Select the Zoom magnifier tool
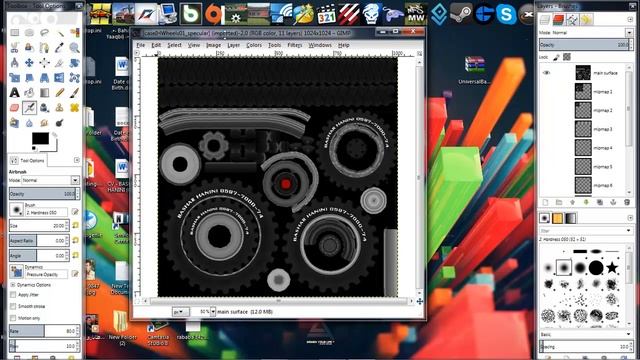This screenshot has width=640, height=360. pyautogui.click(x=74, y=48)
